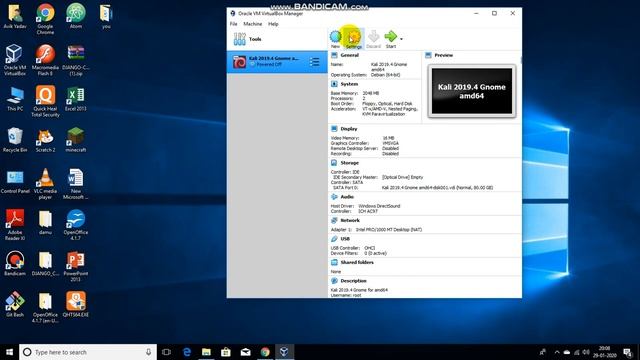Click the taskbar search box
The image size is (640, 360).
[88, 352]
